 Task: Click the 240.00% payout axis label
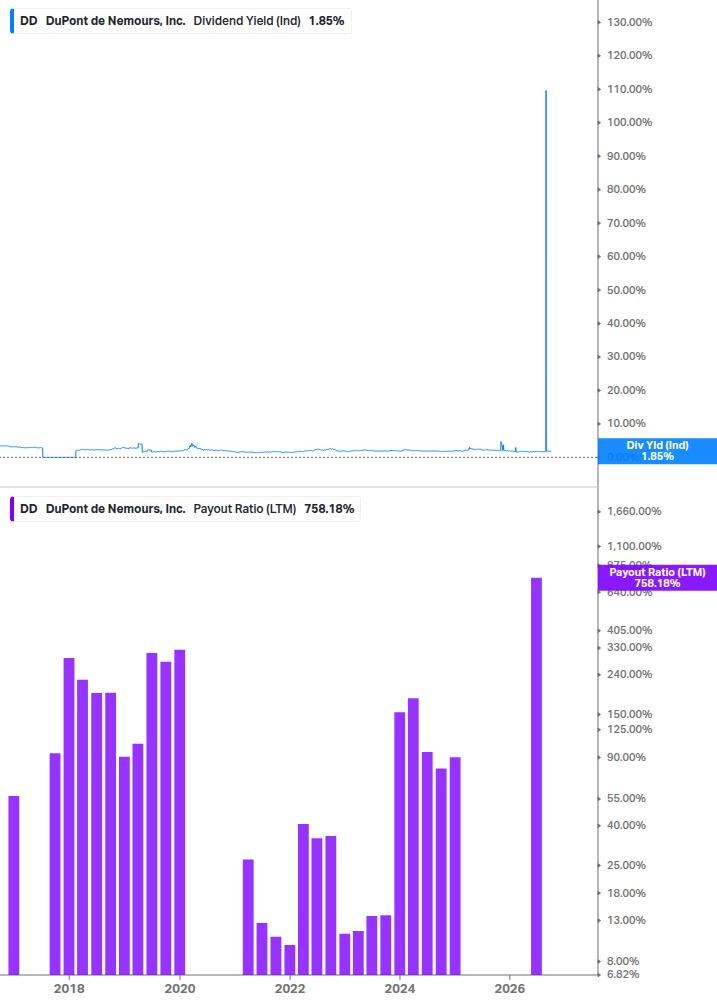(x=629, y=674)
